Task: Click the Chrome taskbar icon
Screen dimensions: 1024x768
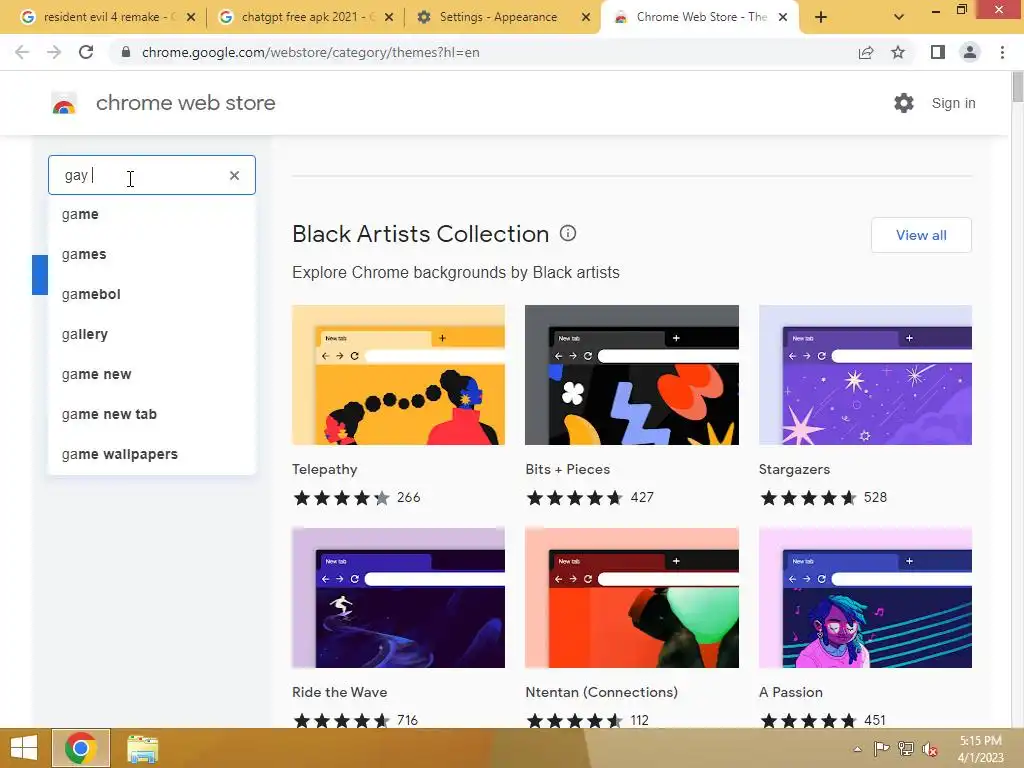Action: (x=80, y=748)
